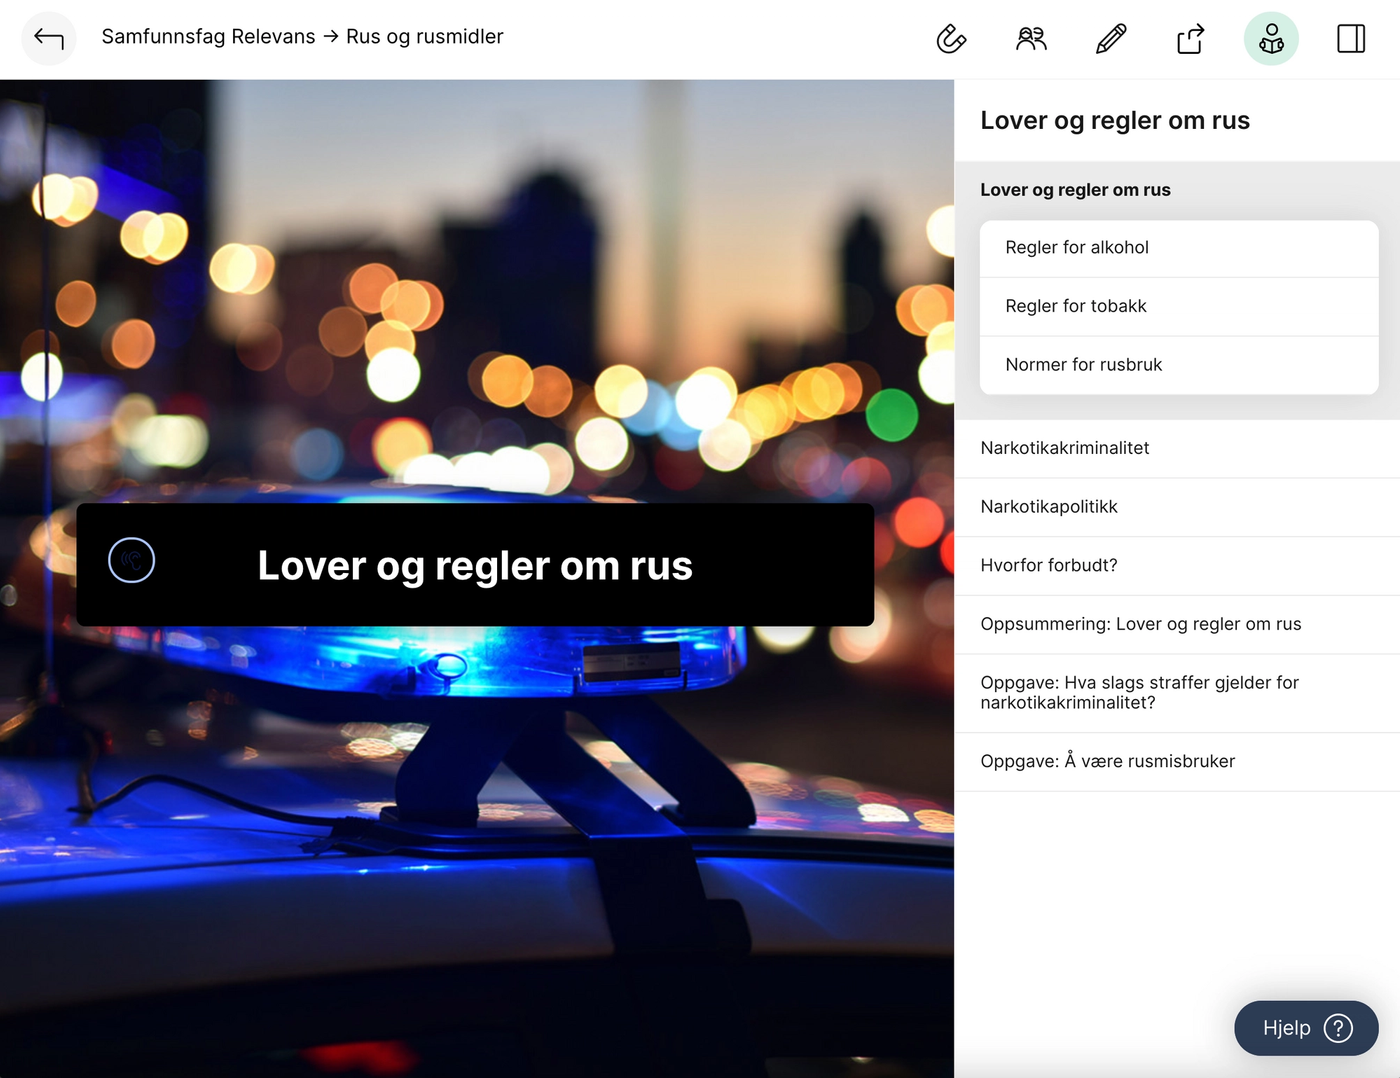Open the Rus og rusmidler breadcrumb
Screen dimensions: 1400x1078
(425, 37)
